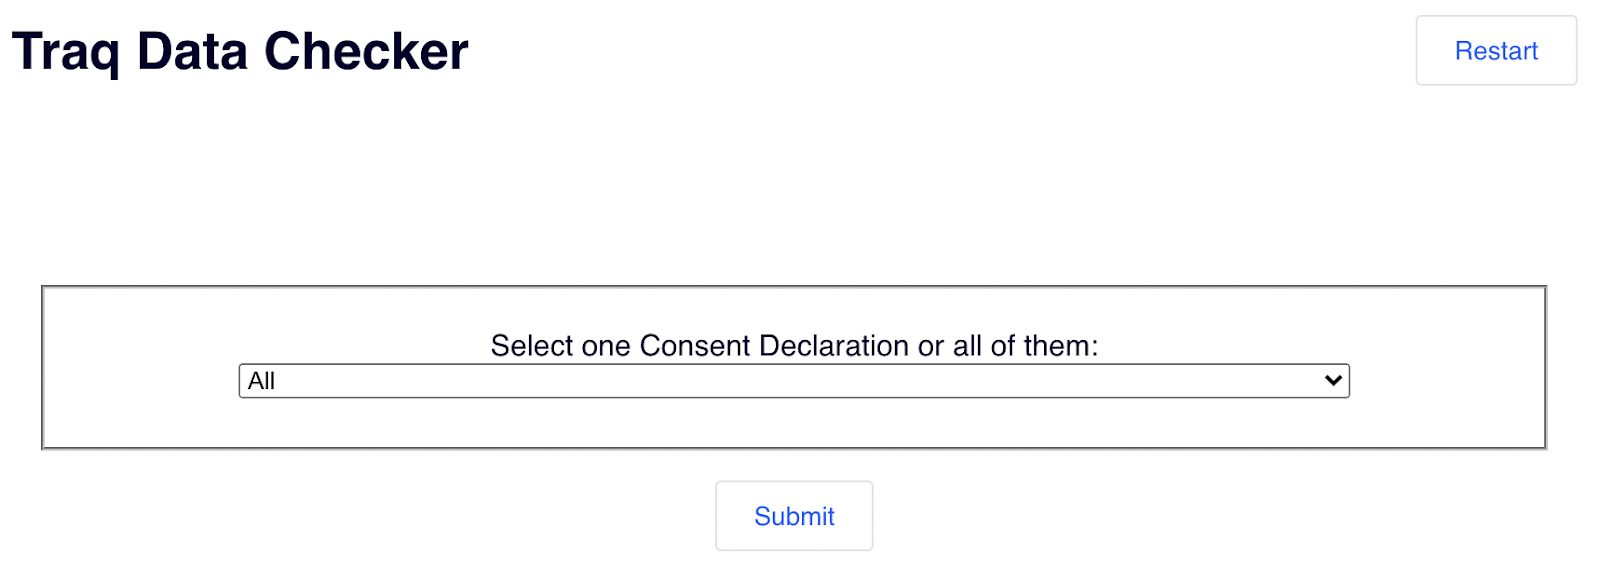Screen dimensions: 1600x568
Task: Click the dropdown chevron arrow
Action: [x=1332, y=381]
